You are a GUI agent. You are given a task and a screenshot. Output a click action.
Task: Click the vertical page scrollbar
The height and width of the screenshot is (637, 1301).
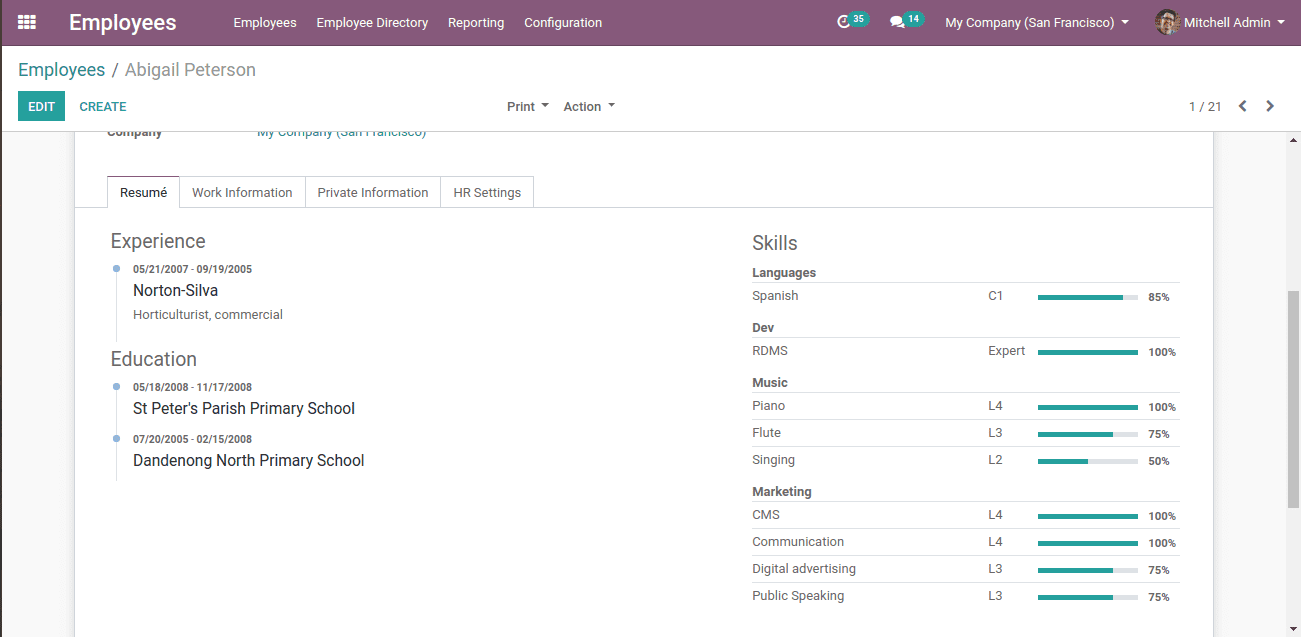coord(1293,400)
